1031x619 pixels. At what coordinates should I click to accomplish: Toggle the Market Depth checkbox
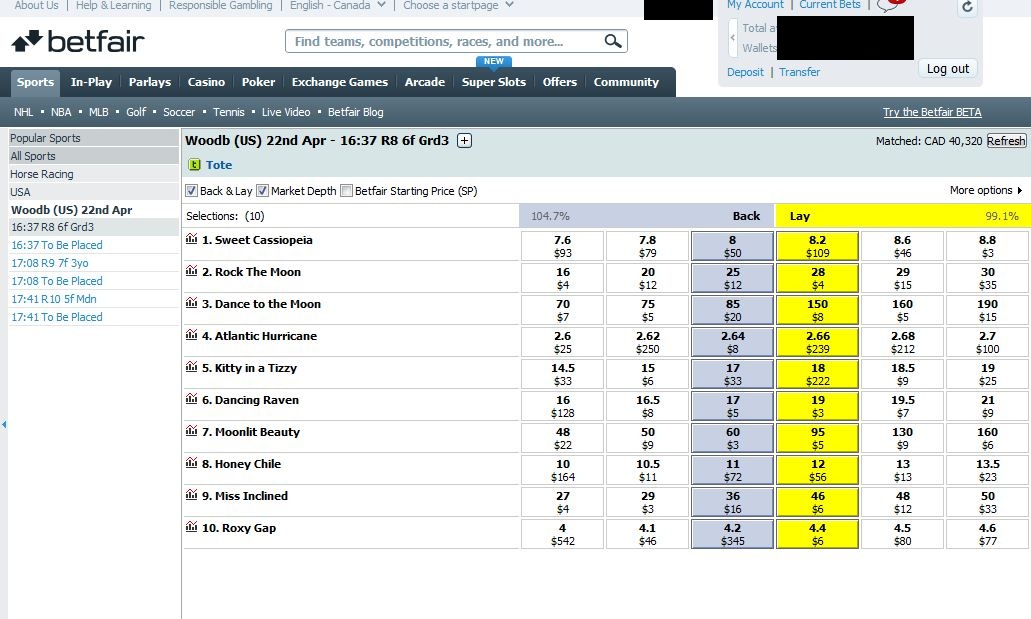(262, 191)
